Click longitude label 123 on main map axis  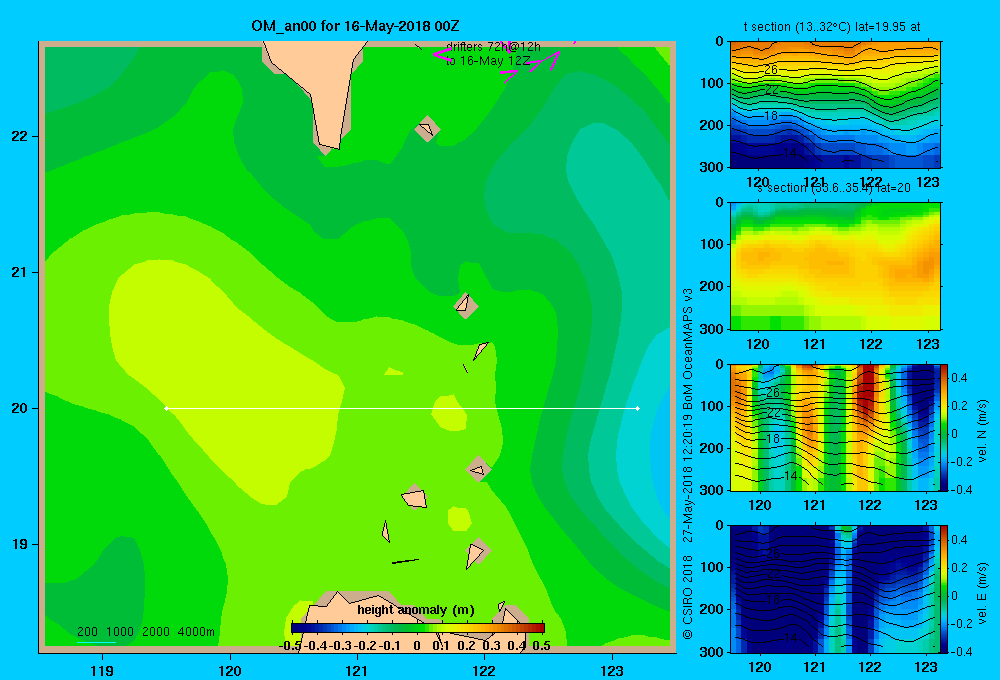click(x=612, y=671)
